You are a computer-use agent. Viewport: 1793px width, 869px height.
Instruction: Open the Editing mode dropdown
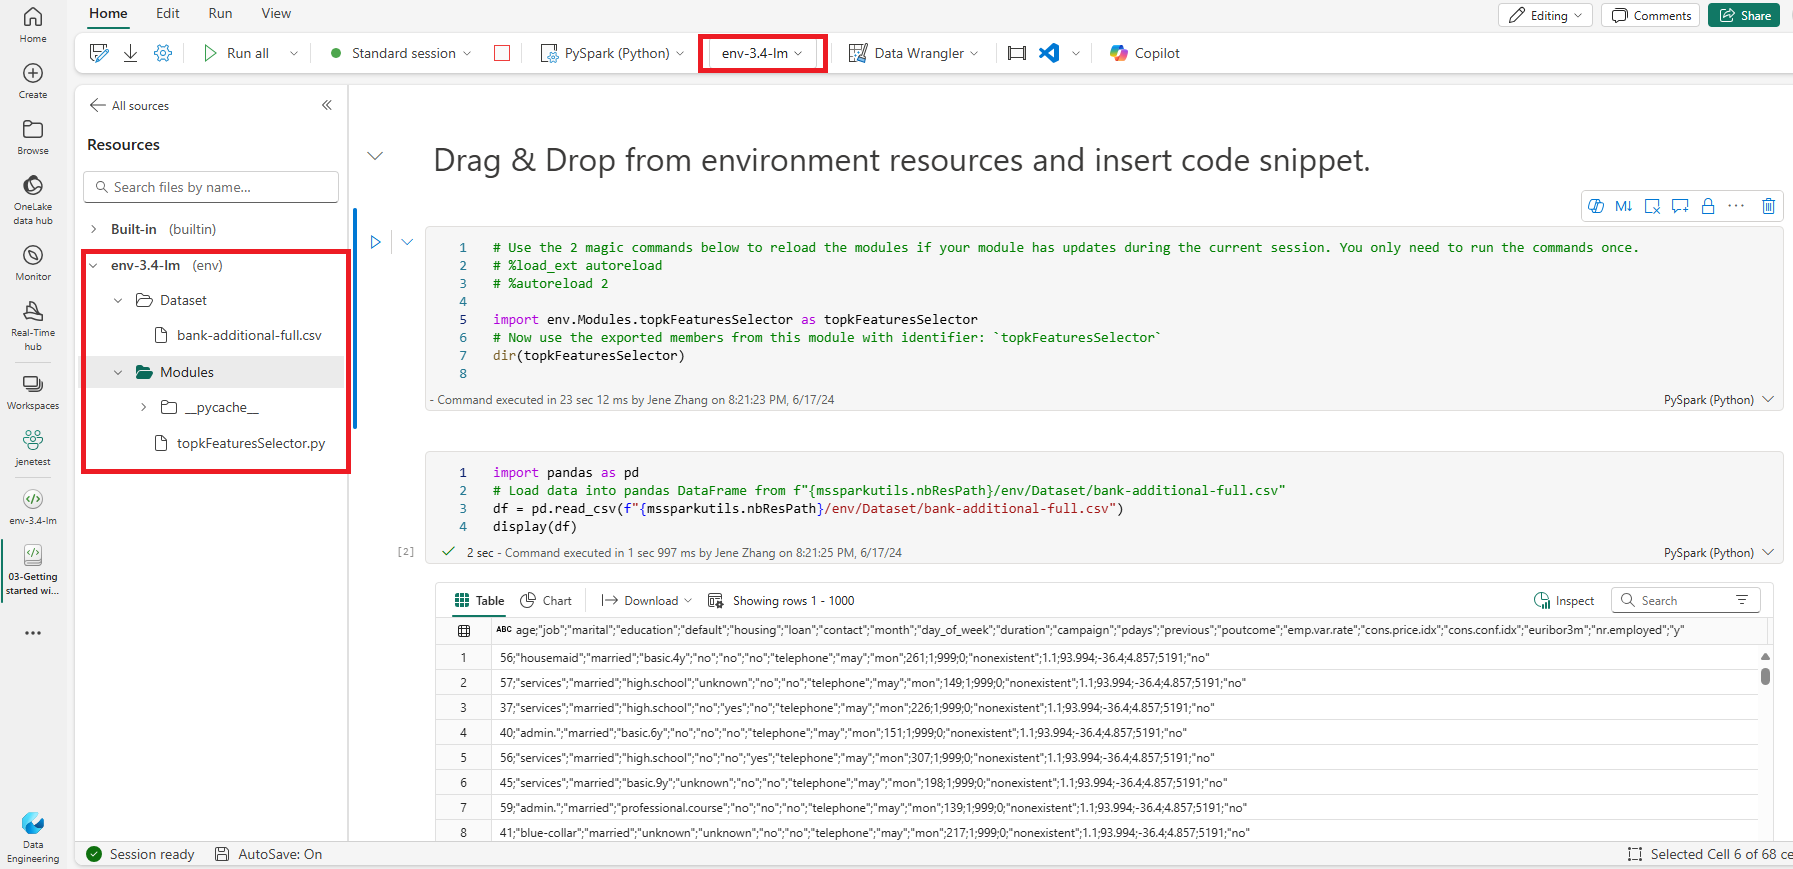1545,15
